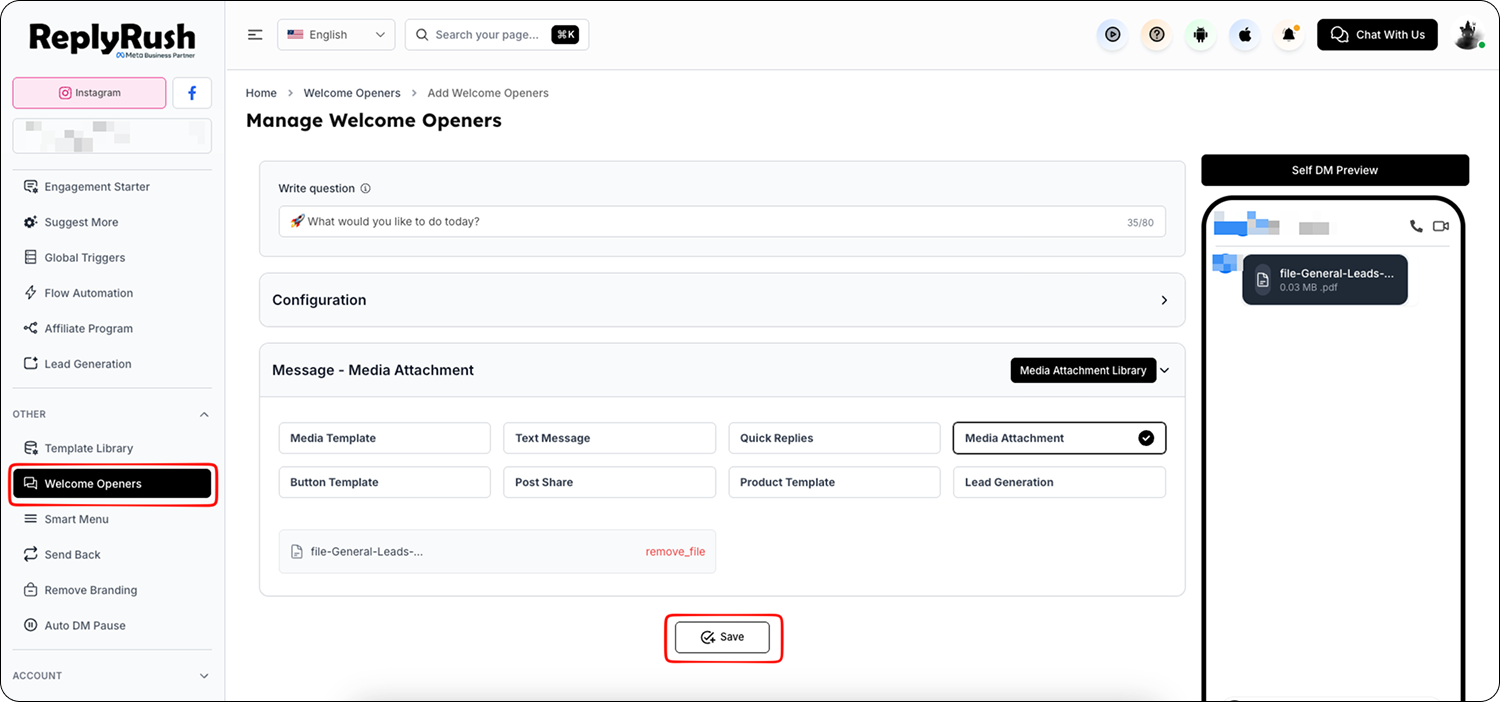This screenshot has height=702, width=1500.
Task: Click the video call icon in preview
Action: [x=1441, y=226]
